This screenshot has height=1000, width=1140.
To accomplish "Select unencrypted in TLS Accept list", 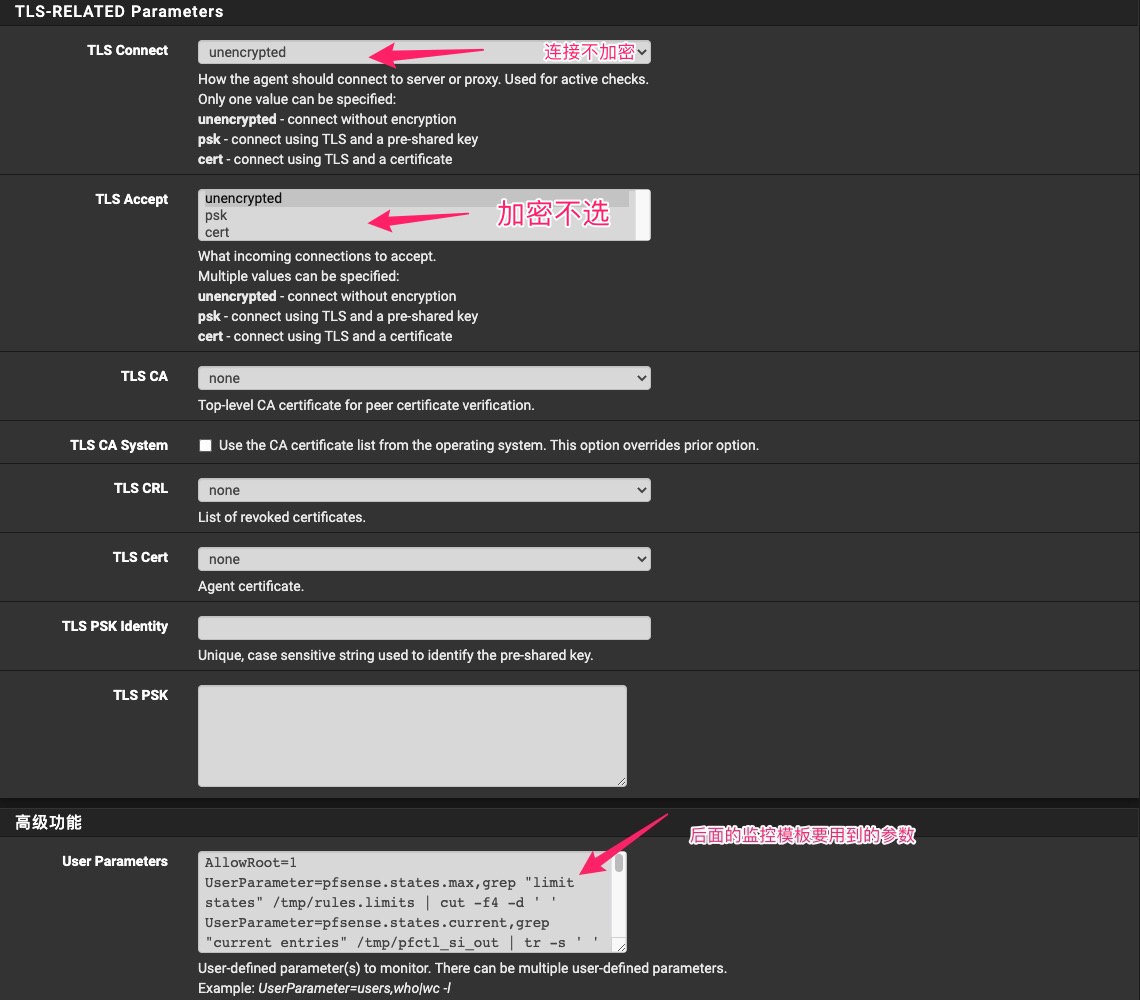I will 244,198.
